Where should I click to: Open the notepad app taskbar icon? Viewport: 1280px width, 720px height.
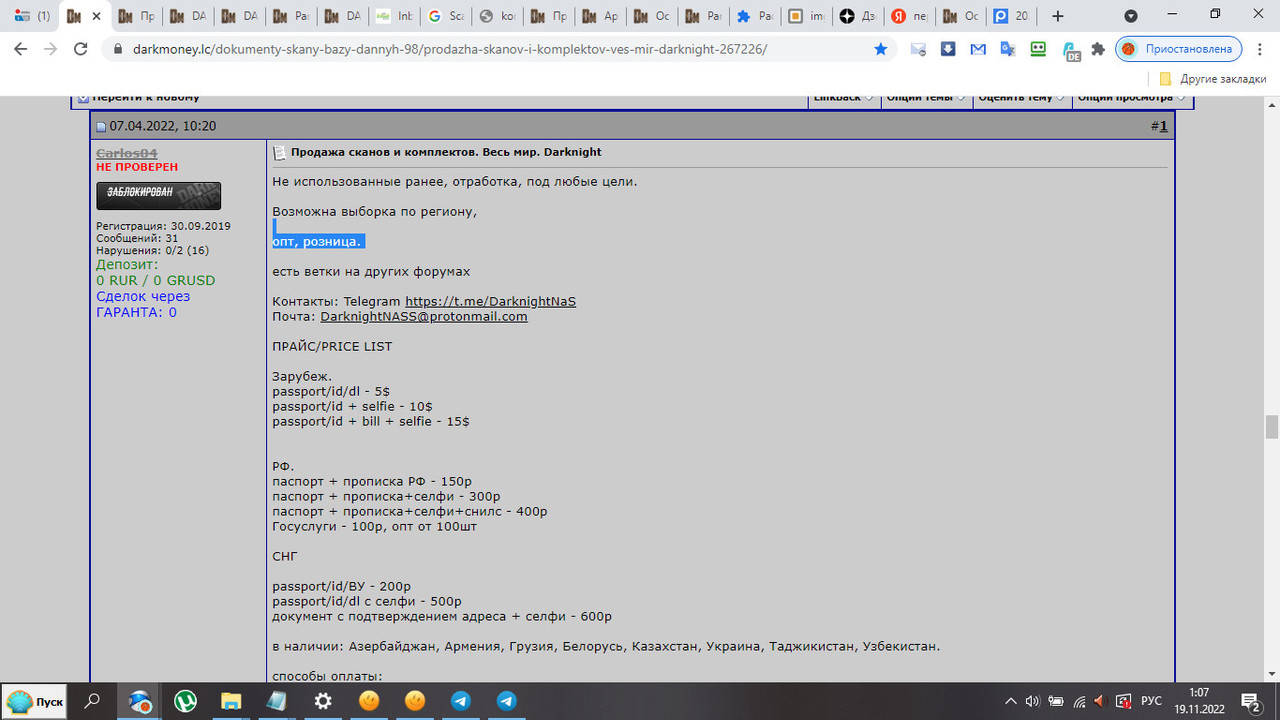point(277,701)
